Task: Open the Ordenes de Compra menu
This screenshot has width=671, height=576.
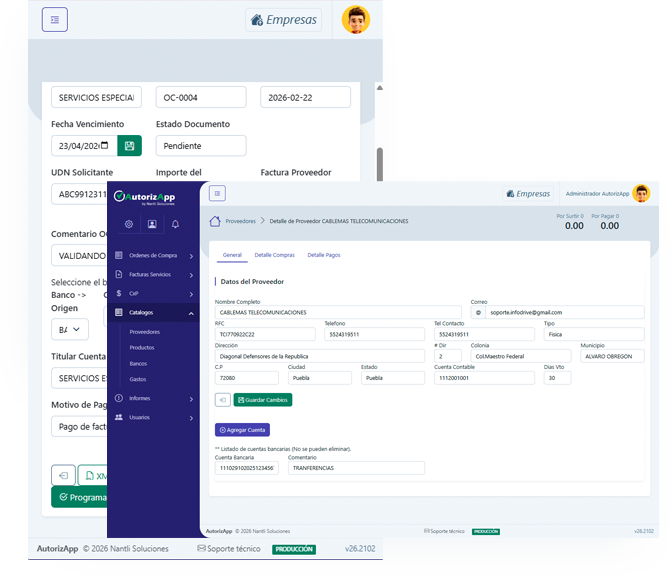Action: click(153, 255)
